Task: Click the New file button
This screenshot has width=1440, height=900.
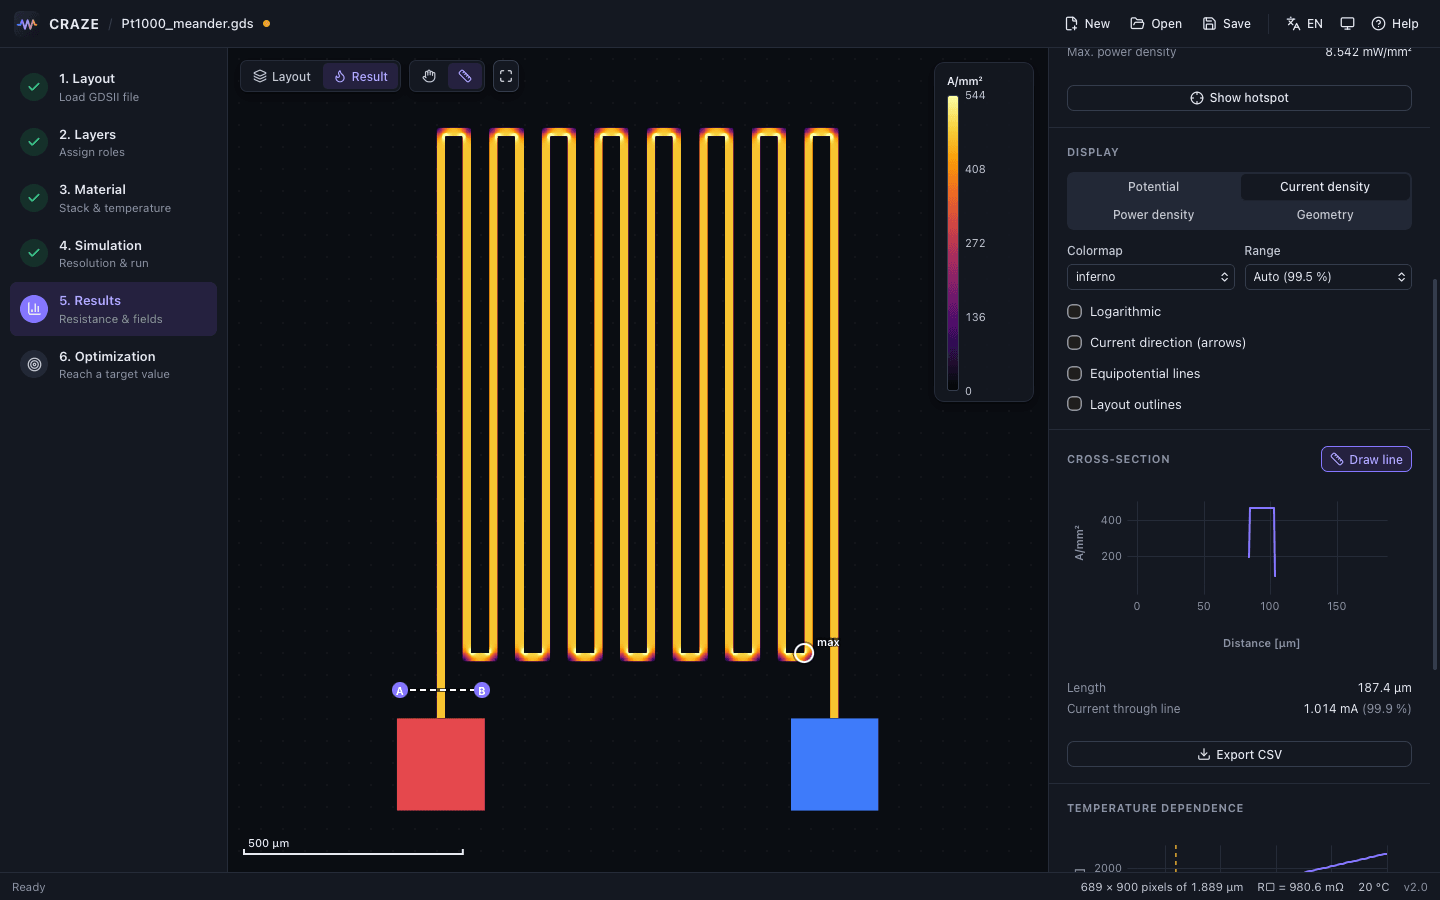Action: coord(1087,23)
